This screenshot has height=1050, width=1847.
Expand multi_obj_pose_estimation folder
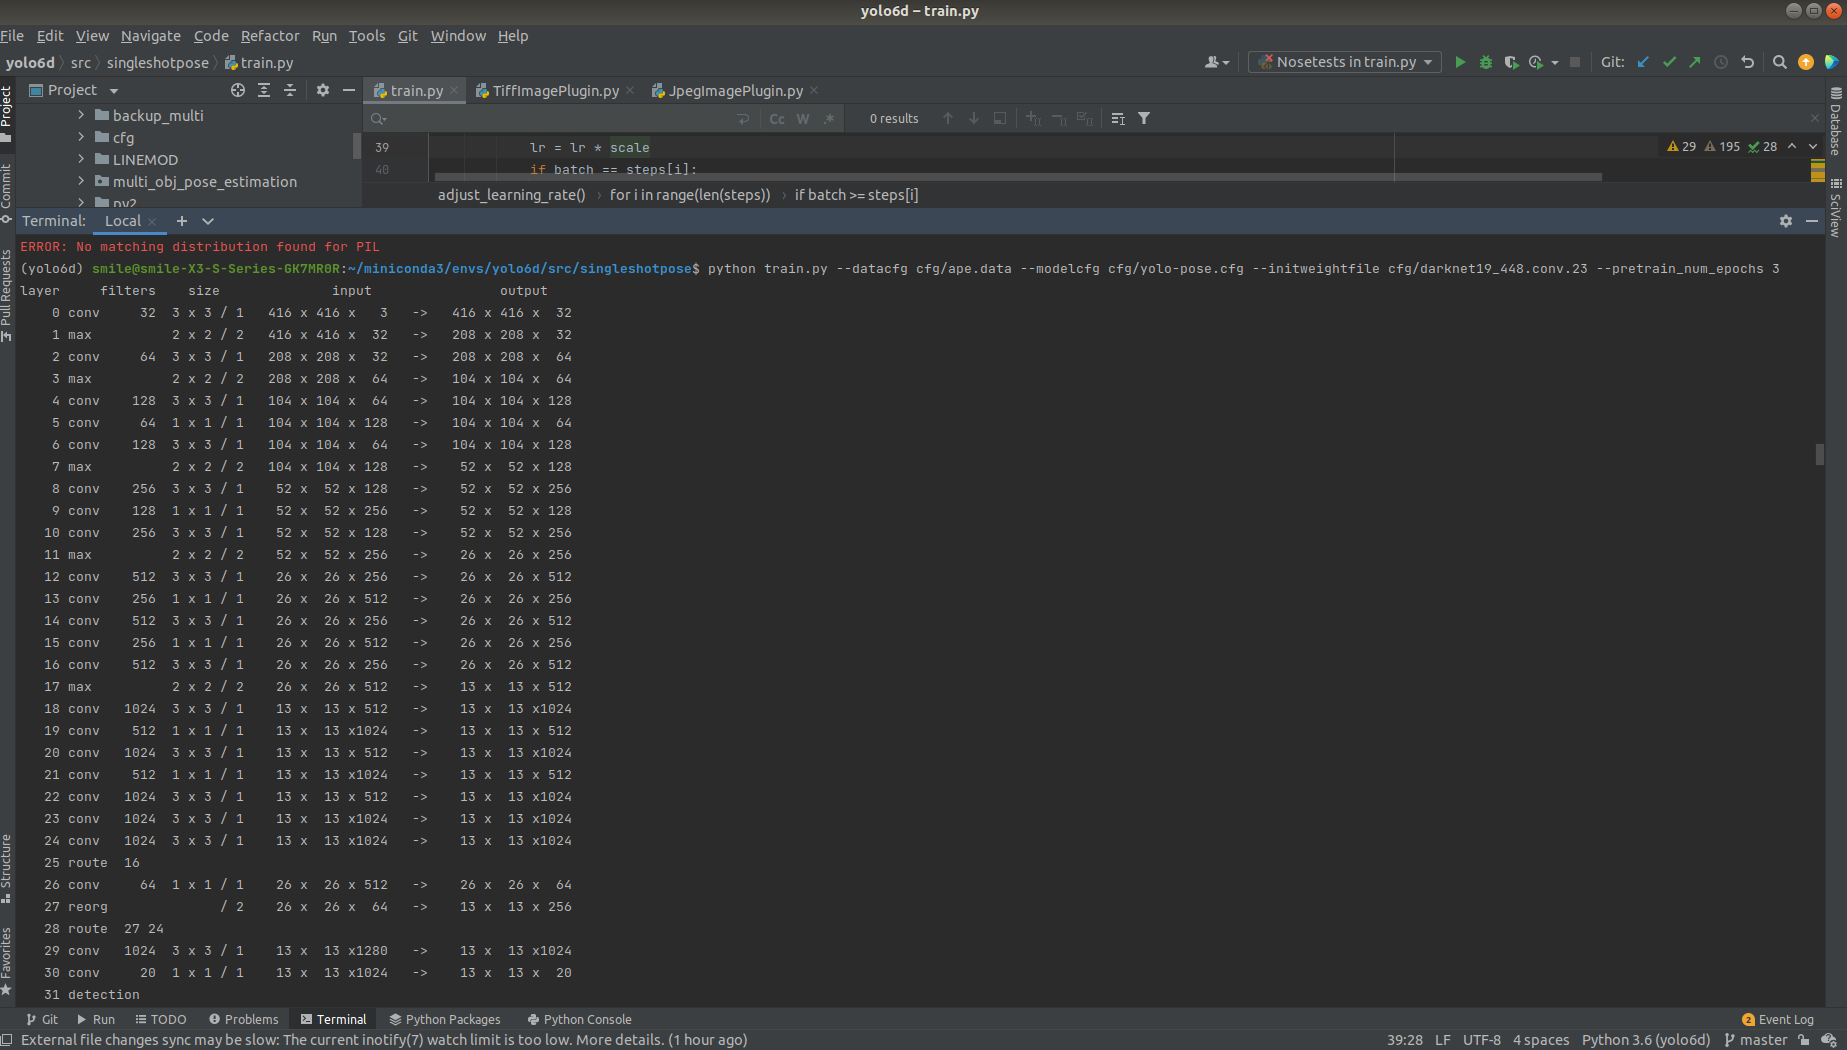pyautogui.click(x=81, y=181)
